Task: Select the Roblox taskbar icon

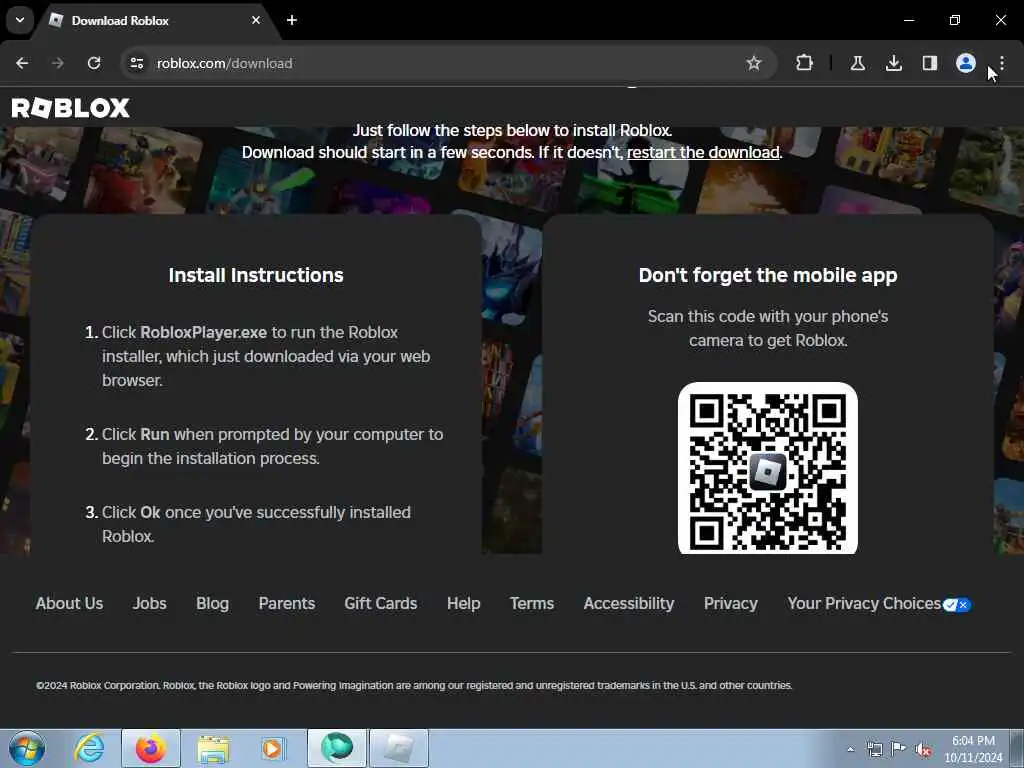Action: pyautogui.click(x=399, y=748)
